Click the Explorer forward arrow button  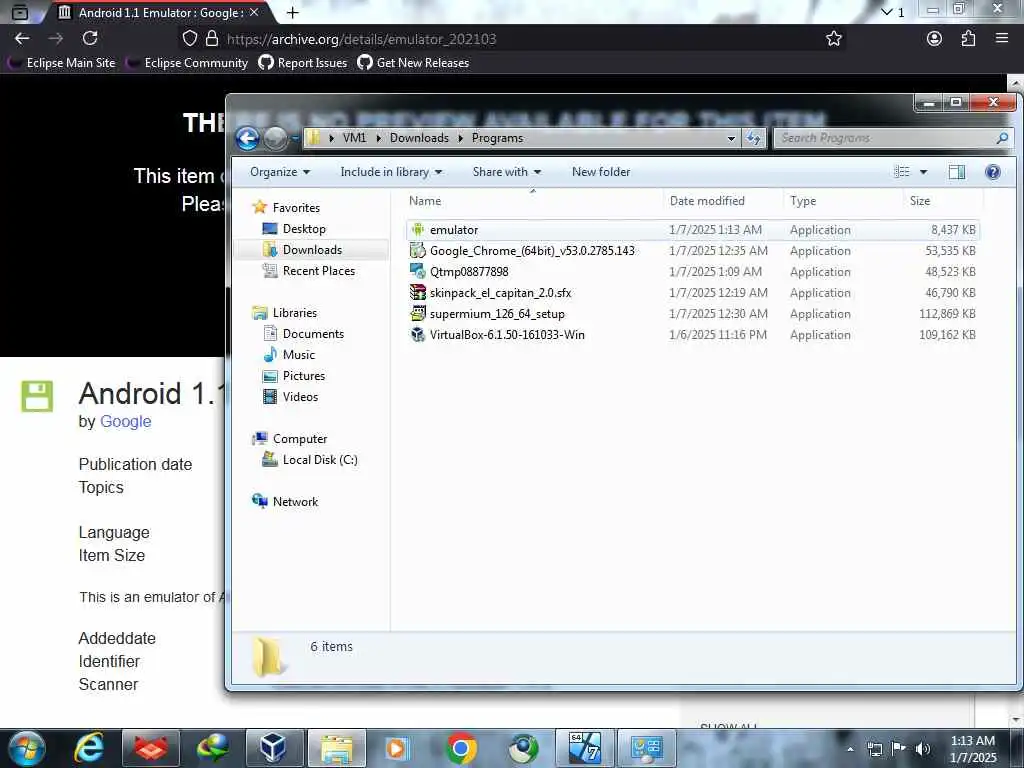pos(276,138)
